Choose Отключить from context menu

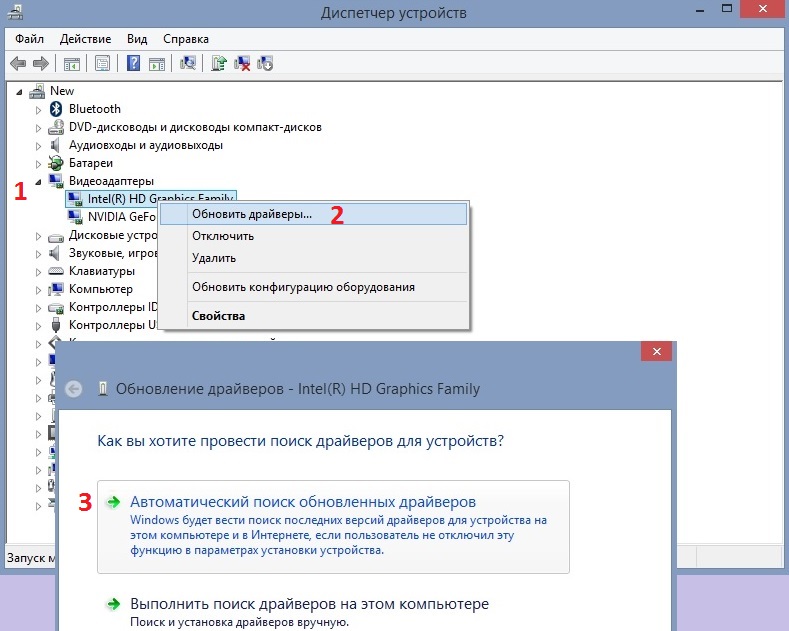pos(313,236)
